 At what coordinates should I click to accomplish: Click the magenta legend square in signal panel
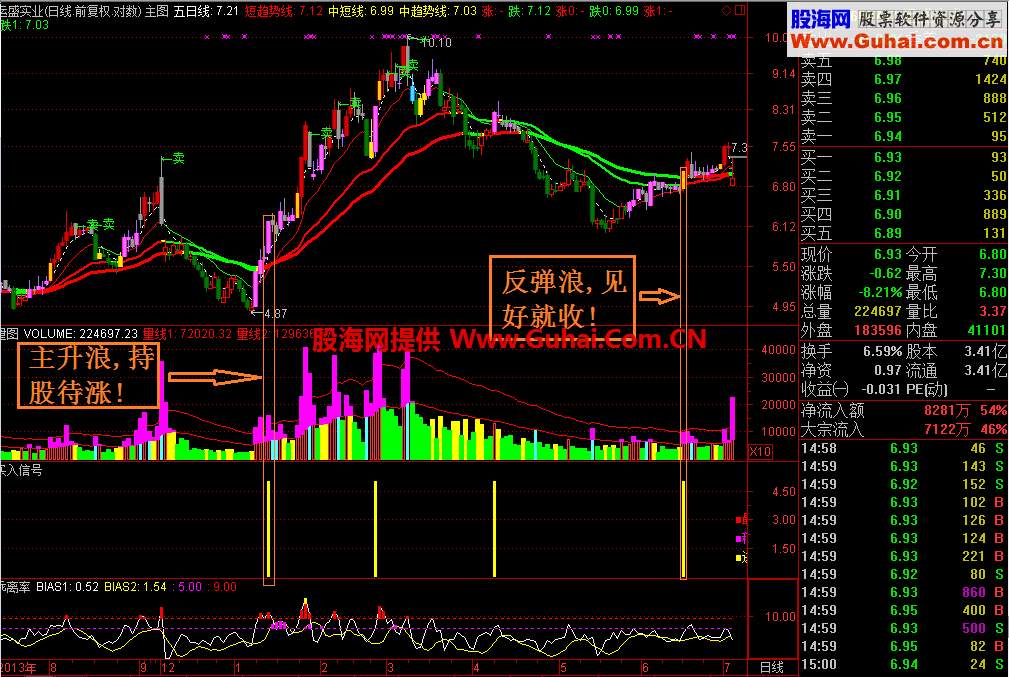click(739, 539)
